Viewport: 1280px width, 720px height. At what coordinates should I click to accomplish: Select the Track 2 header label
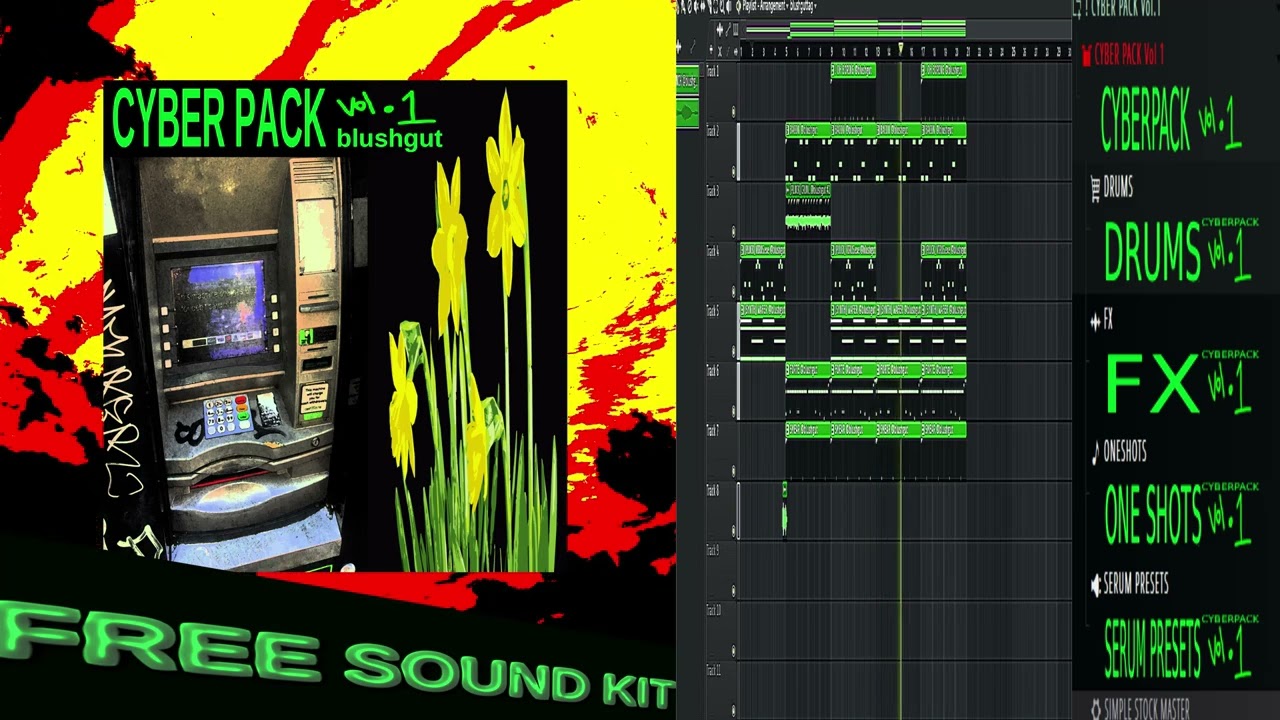(713, 131)
